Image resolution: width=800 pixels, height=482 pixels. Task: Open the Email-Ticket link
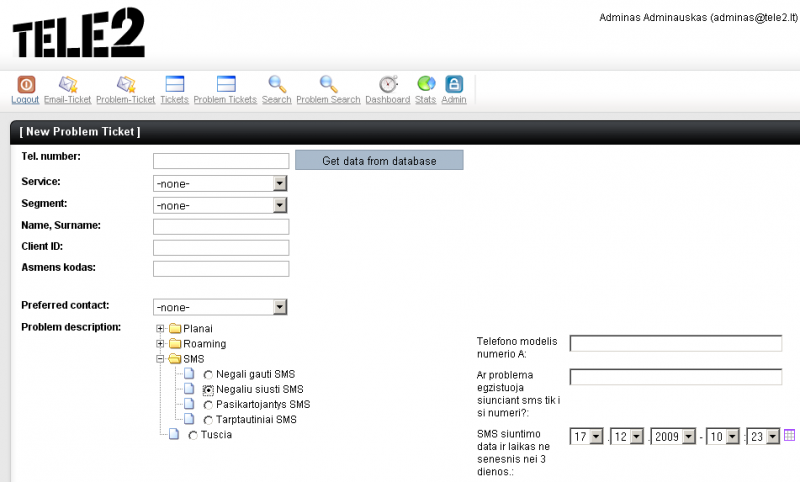tap(67, 99)
